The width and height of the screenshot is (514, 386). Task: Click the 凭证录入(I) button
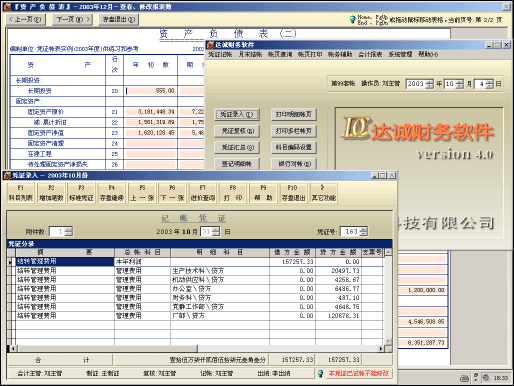coord(237,114)
